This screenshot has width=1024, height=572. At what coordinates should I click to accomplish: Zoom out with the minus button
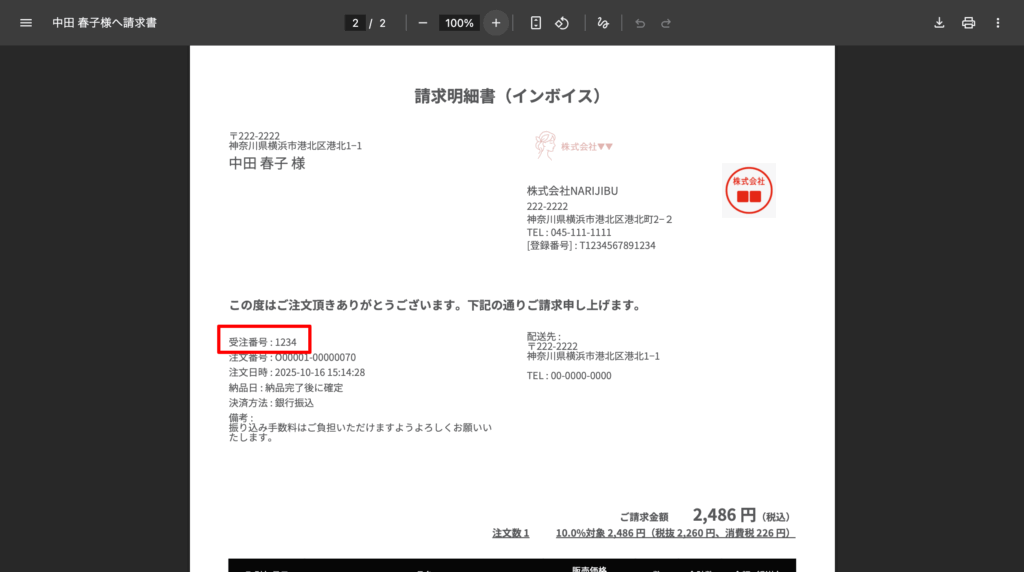click(423, 23)
